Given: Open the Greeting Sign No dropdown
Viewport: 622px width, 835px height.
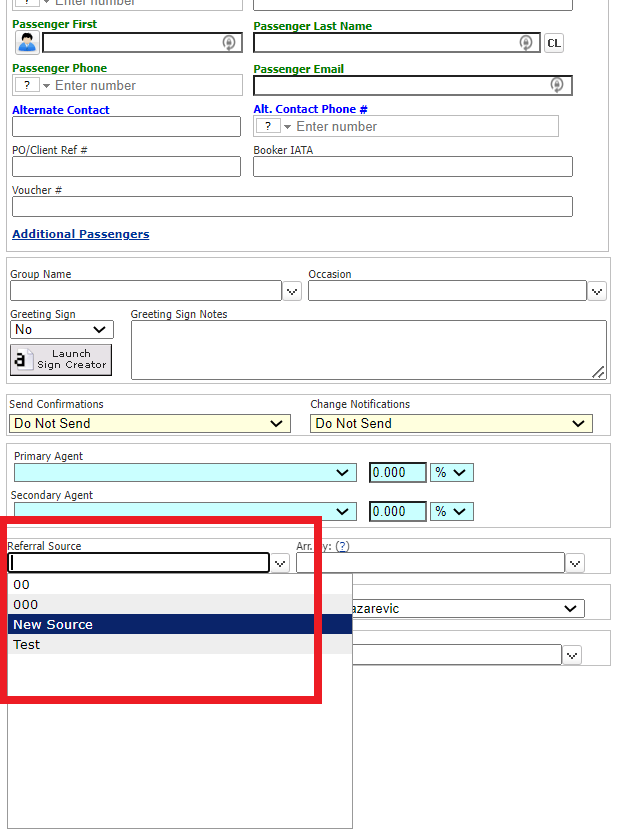Looking at the screenshot, I should [x=61, y=330].
